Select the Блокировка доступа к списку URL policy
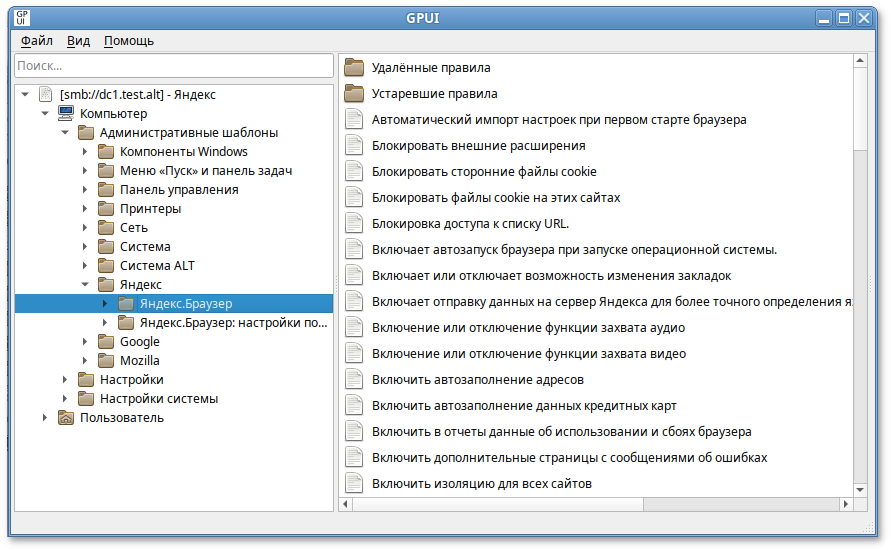This screenshot has width=891, height=551. pos(470,224)
